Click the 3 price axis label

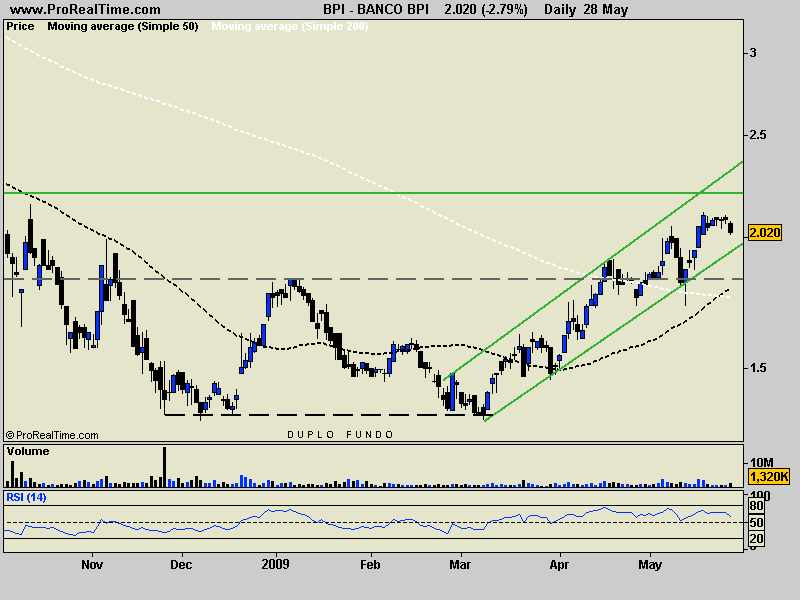click(753, 53)
